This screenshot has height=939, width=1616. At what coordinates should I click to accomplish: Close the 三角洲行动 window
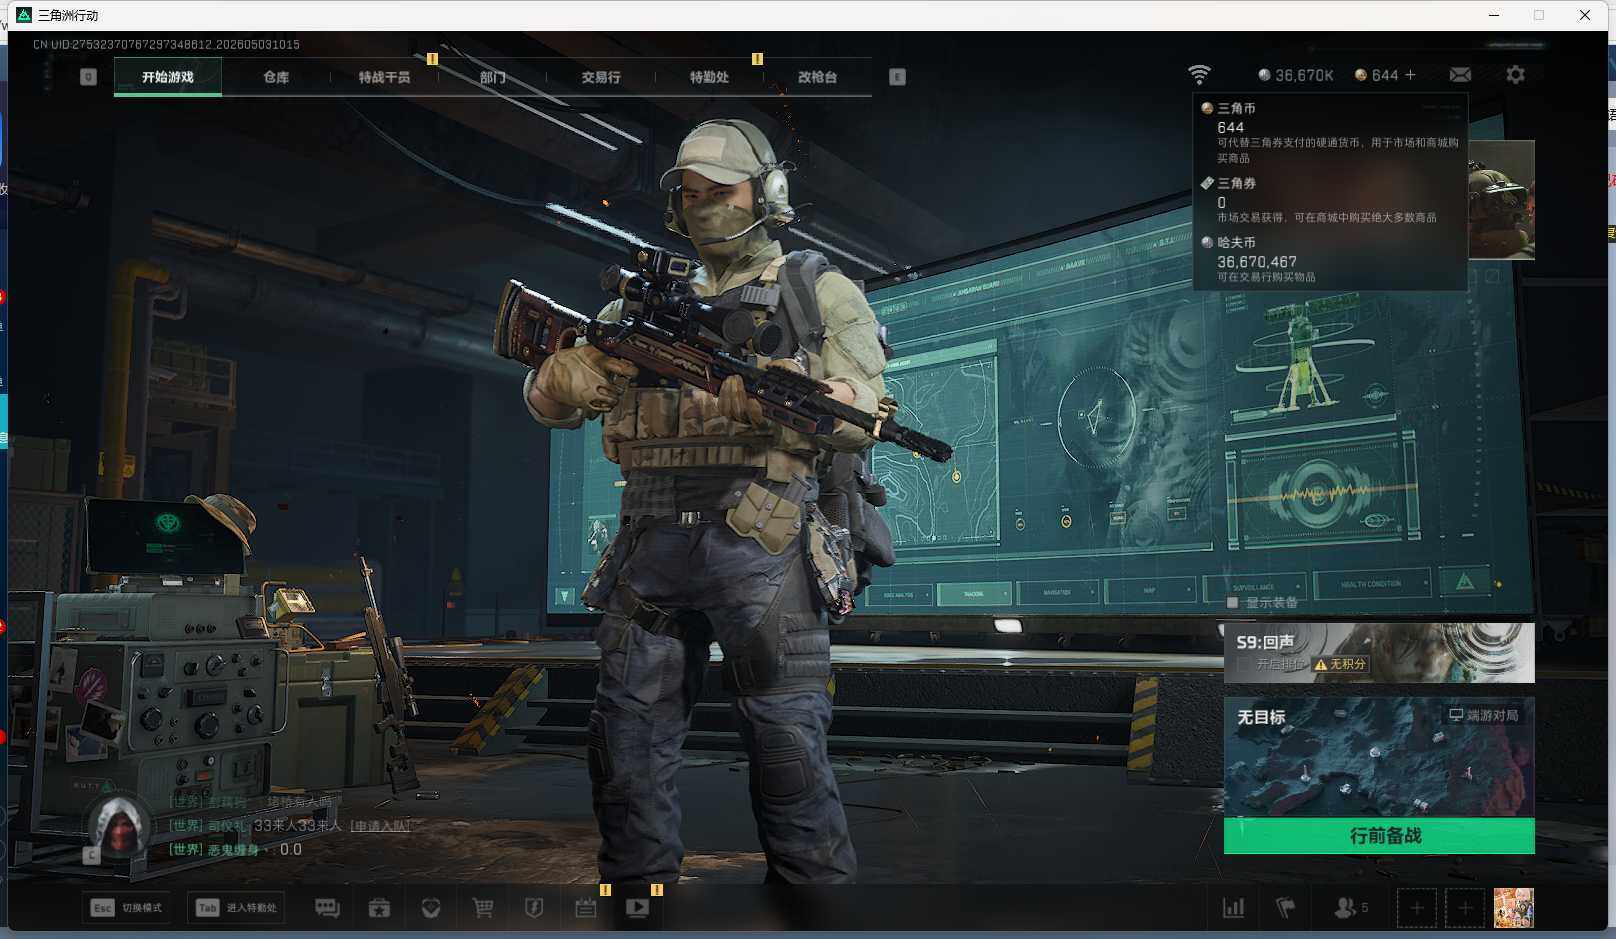coord(1585,15)
